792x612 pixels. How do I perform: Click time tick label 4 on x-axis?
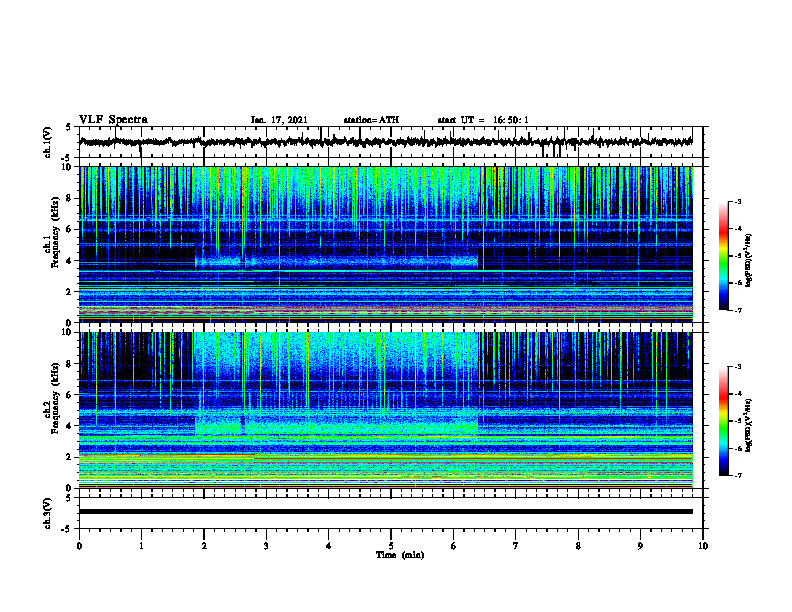(329, 546)
